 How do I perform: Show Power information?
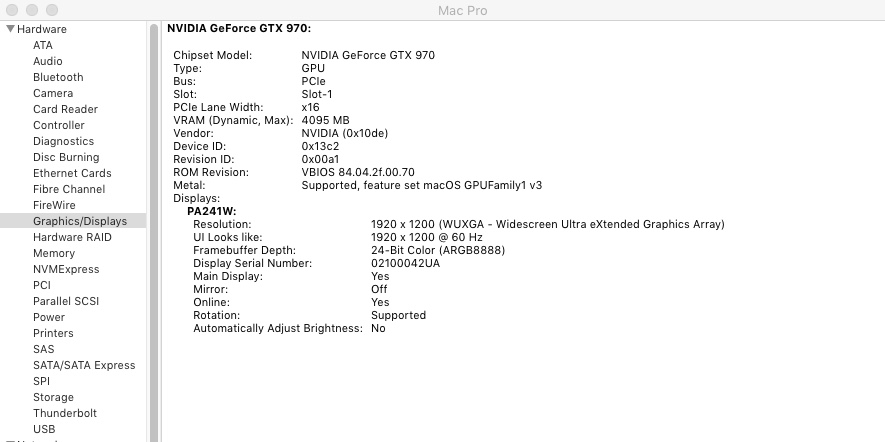(49, 317)
